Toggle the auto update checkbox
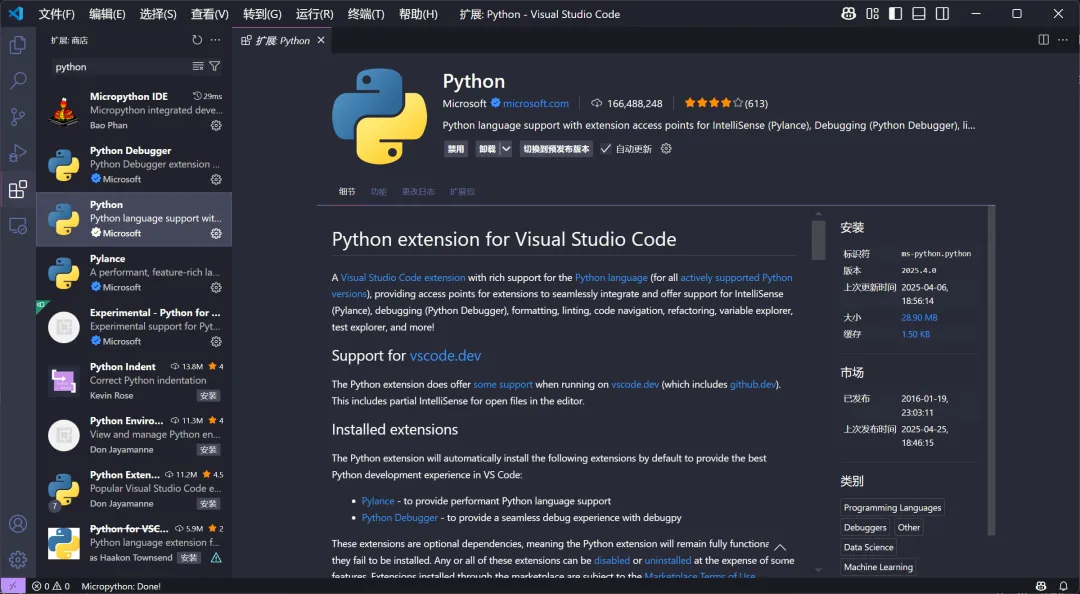Screen dimensions: 1080x594 pos(606,149)
